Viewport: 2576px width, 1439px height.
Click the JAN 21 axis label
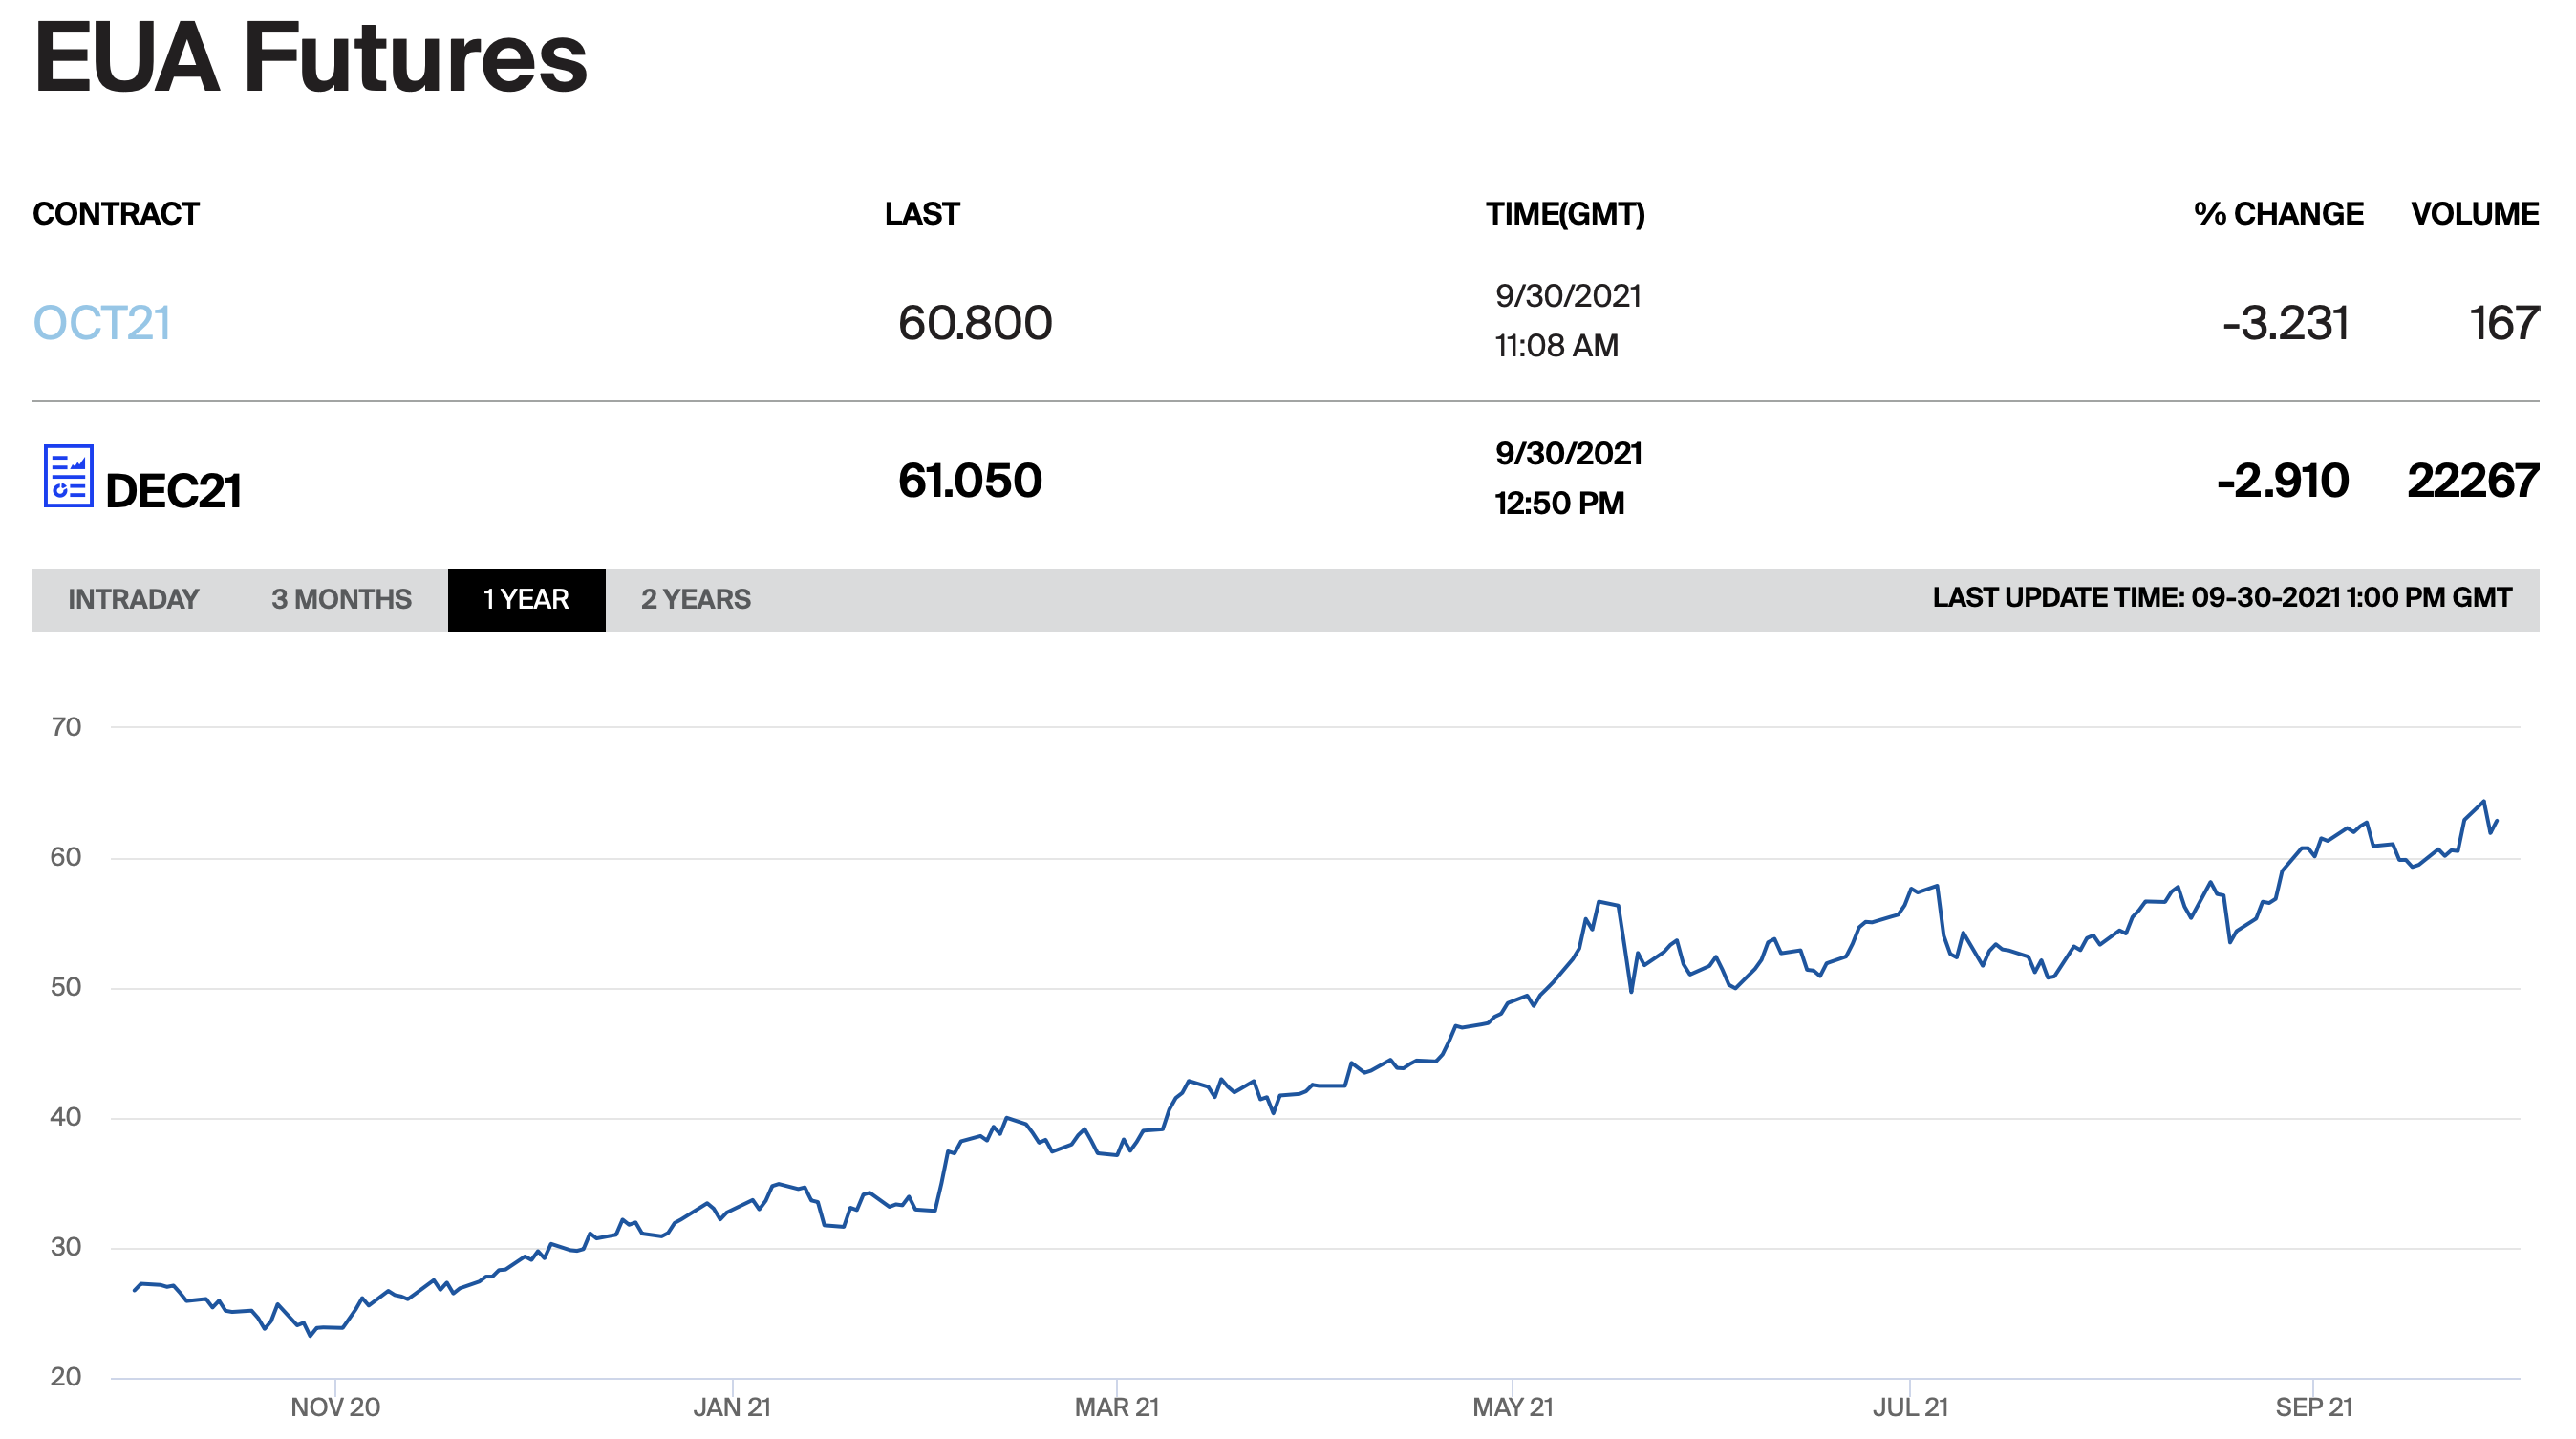tap(732, 1407)
